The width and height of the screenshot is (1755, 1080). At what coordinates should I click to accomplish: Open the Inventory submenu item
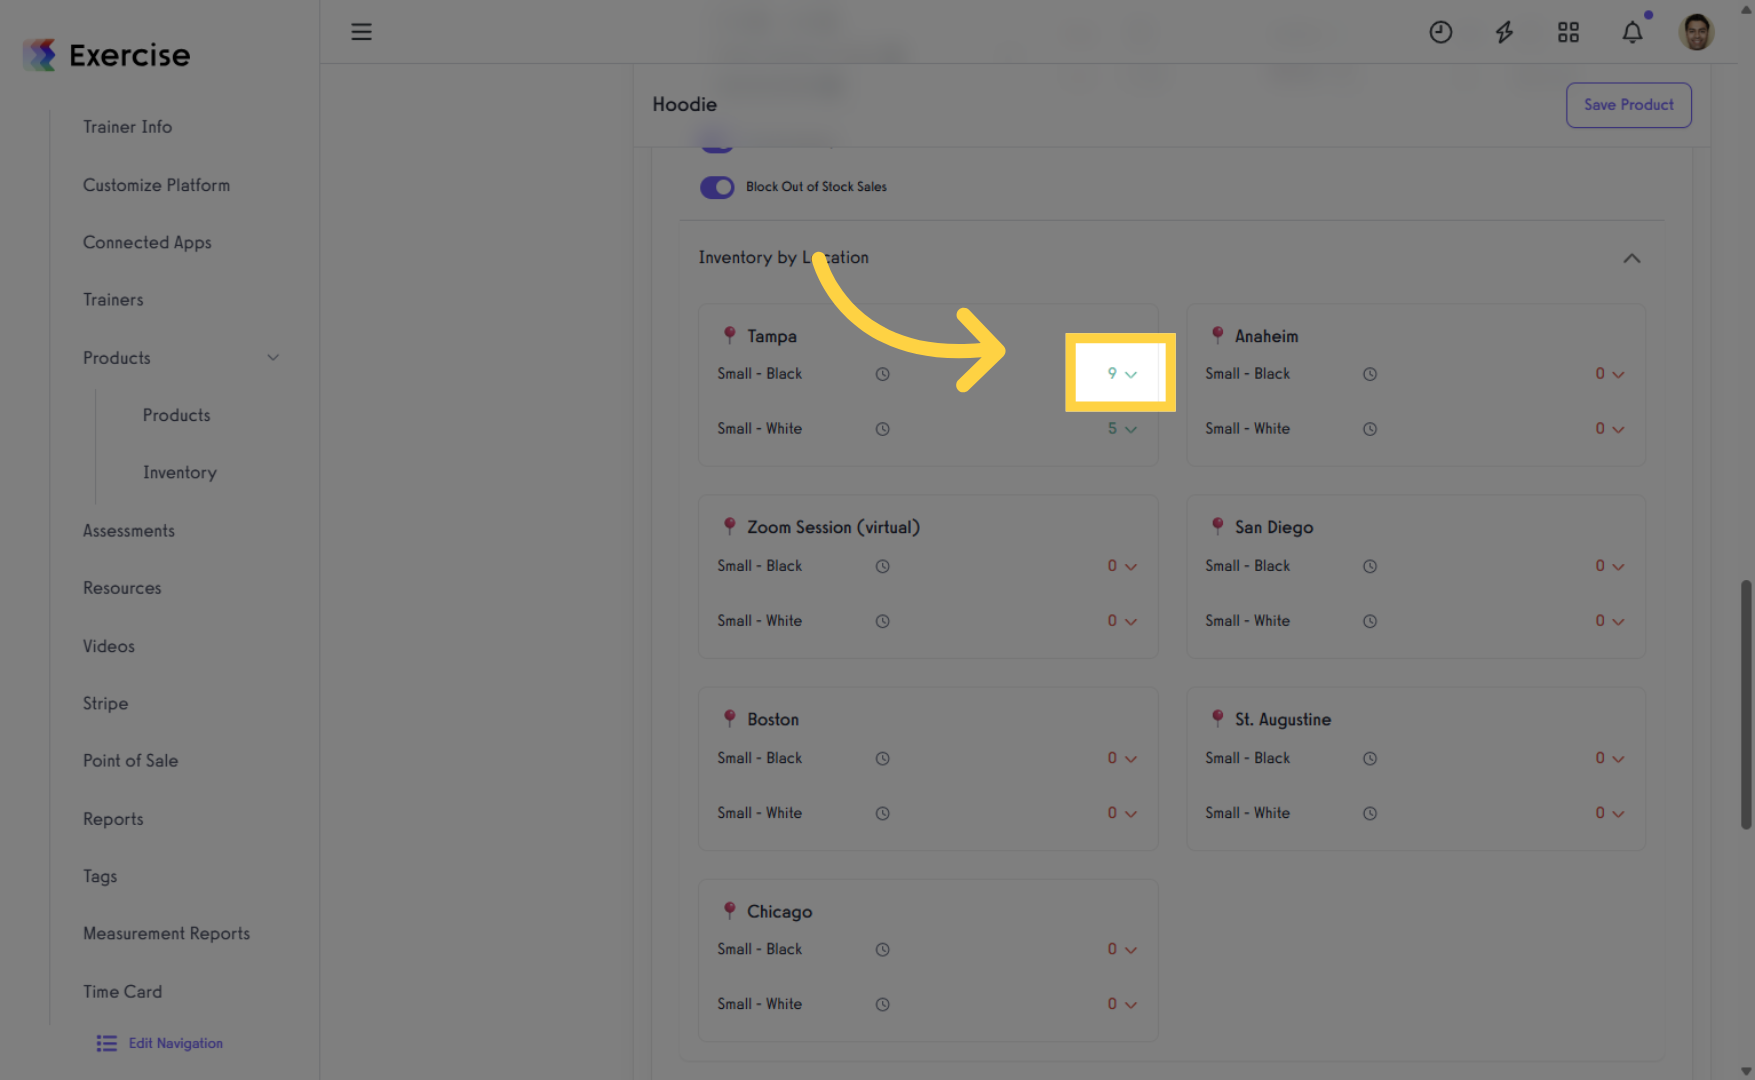tap(179, 472)
